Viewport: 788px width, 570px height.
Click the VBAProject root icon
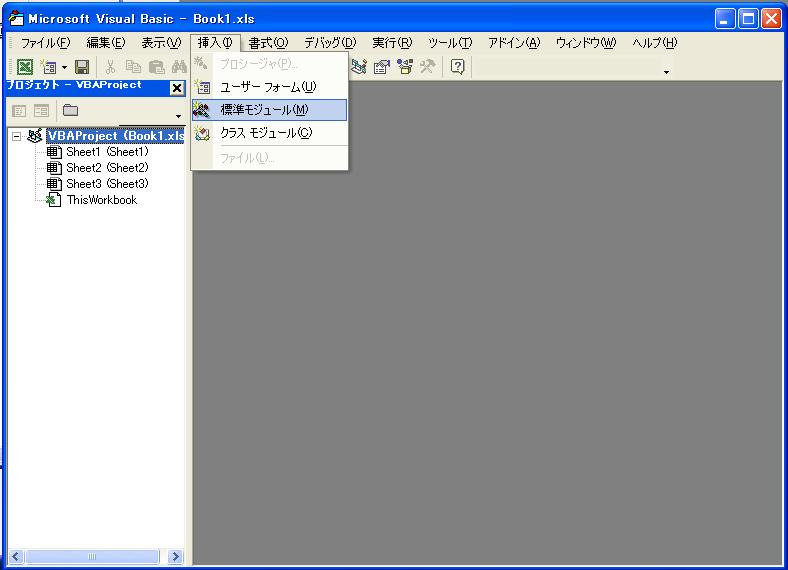[35, 136]
